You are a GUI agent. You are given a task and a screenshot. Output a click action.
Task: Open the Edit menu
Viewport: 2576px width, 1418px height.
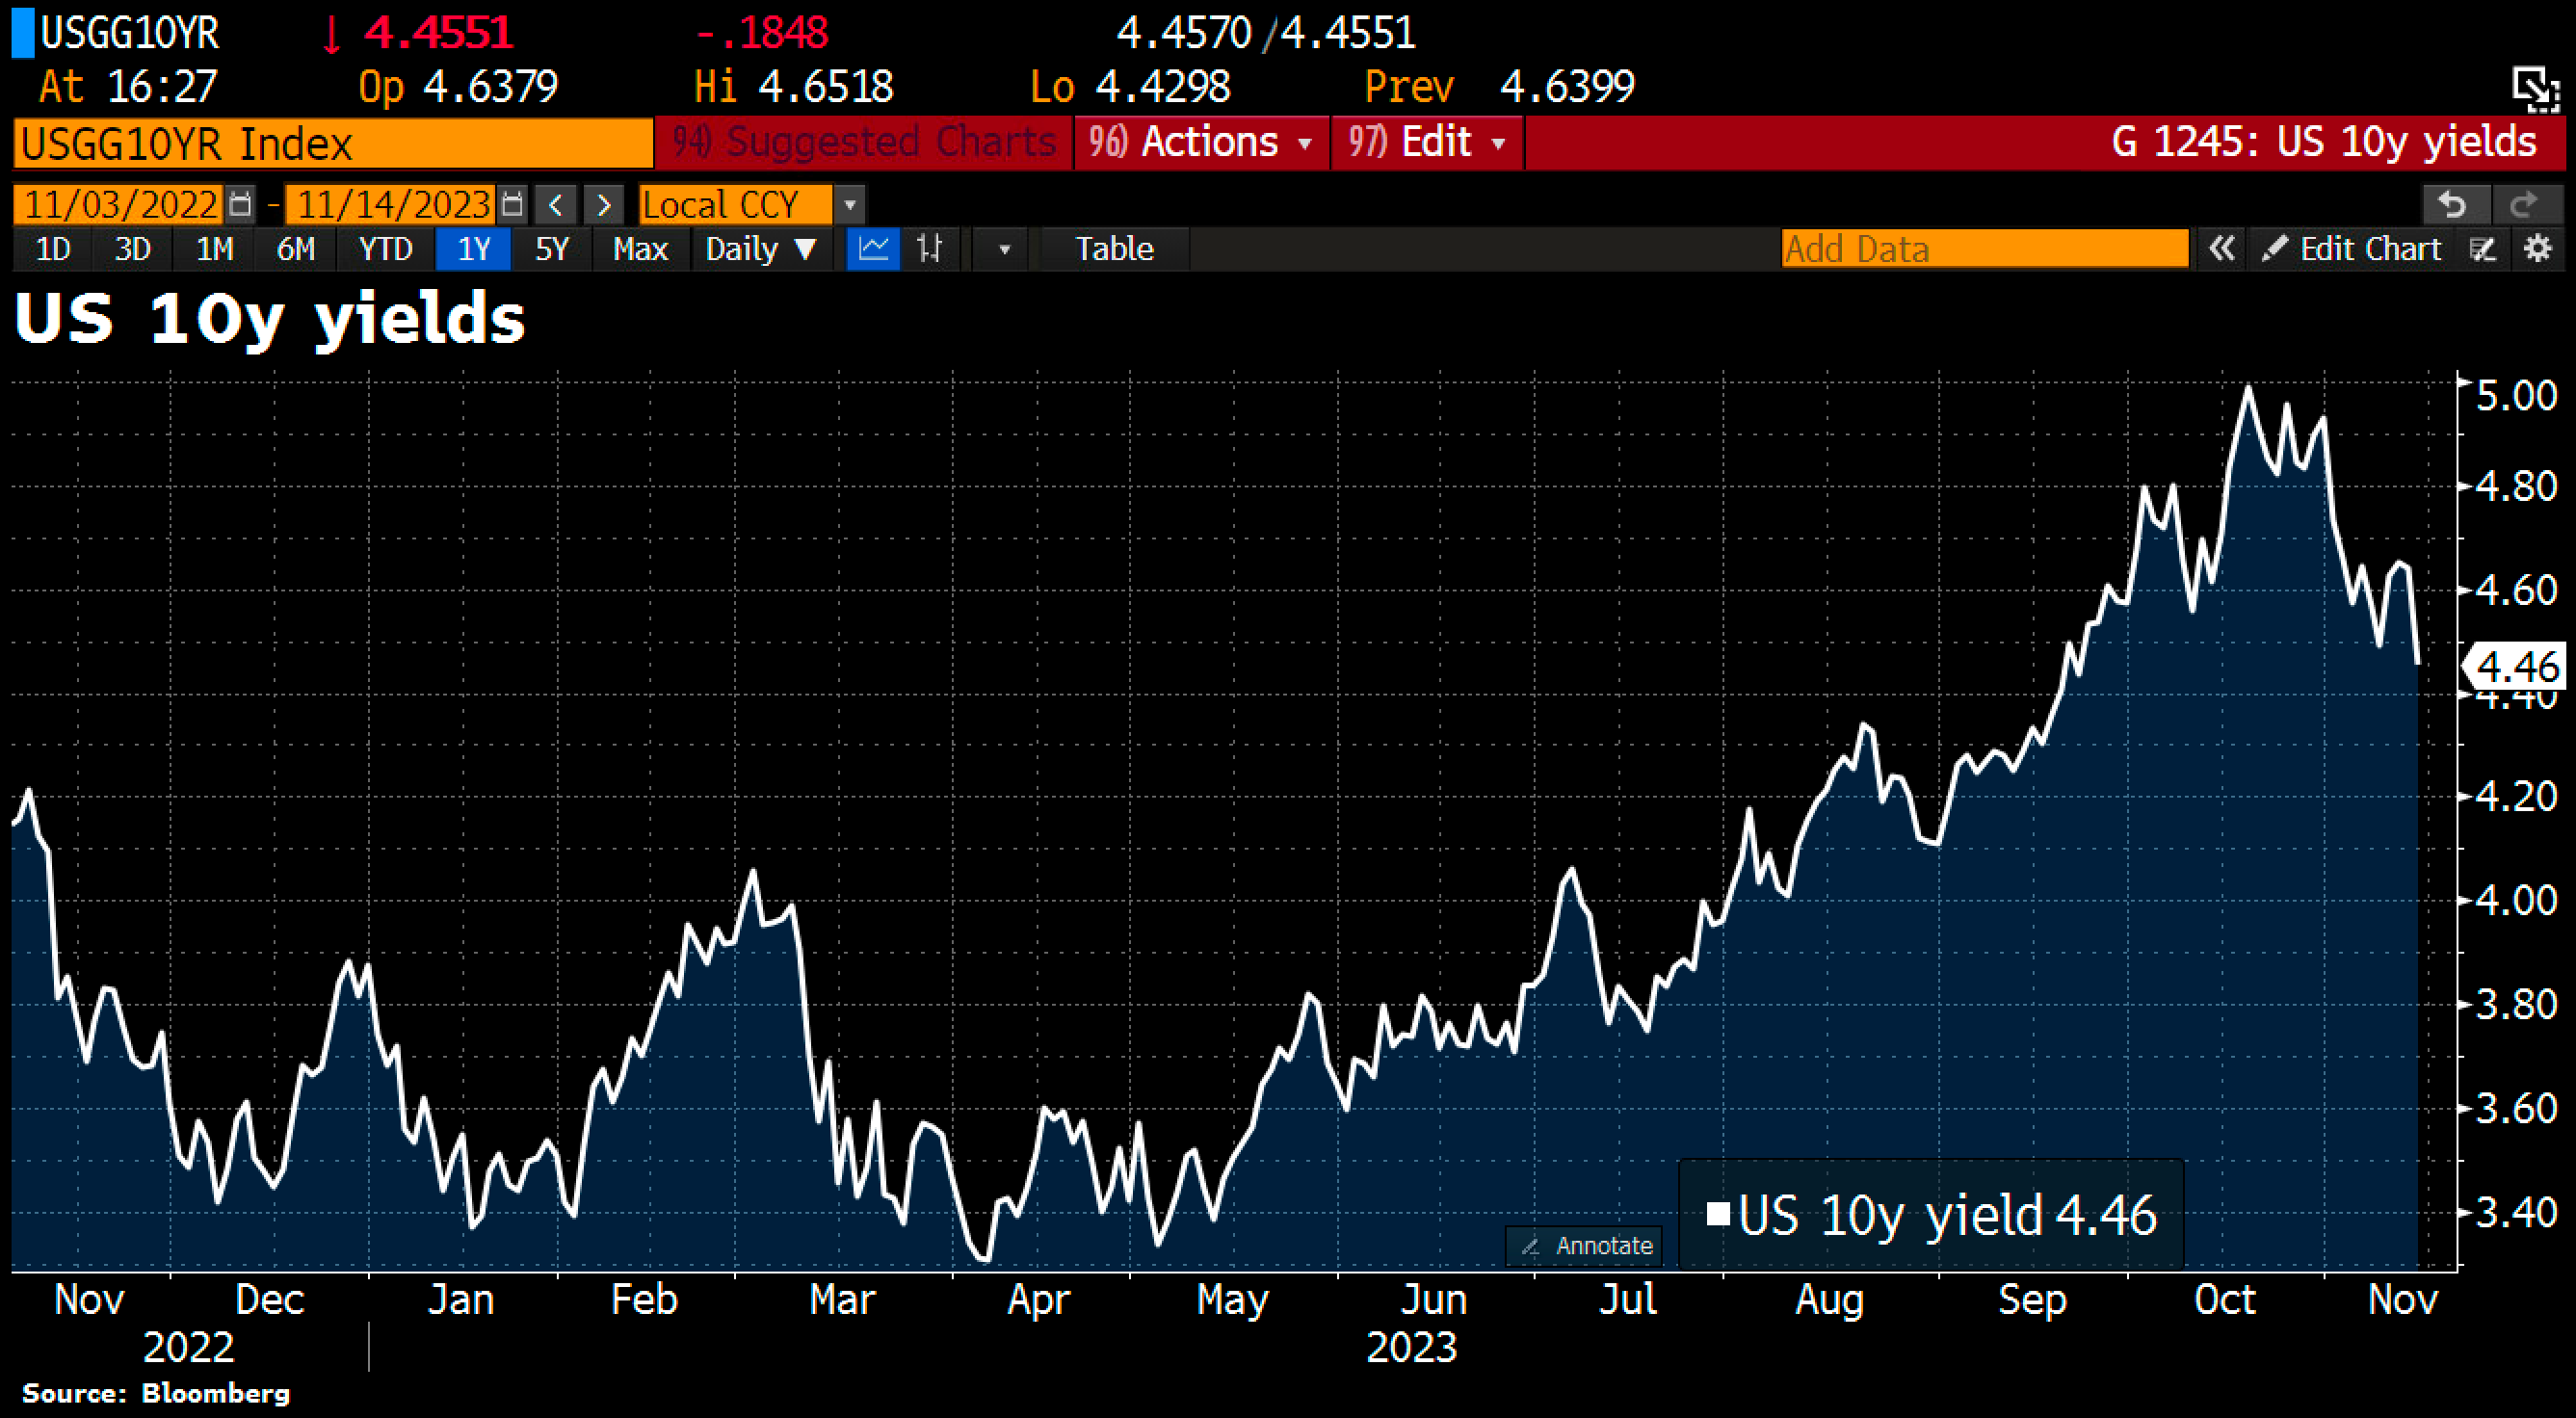[1427, 143]
